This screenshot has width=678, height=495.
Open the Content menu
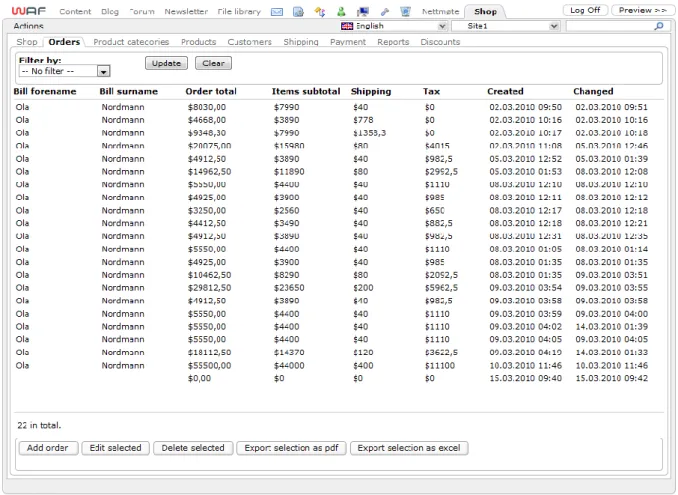point(75,12)
